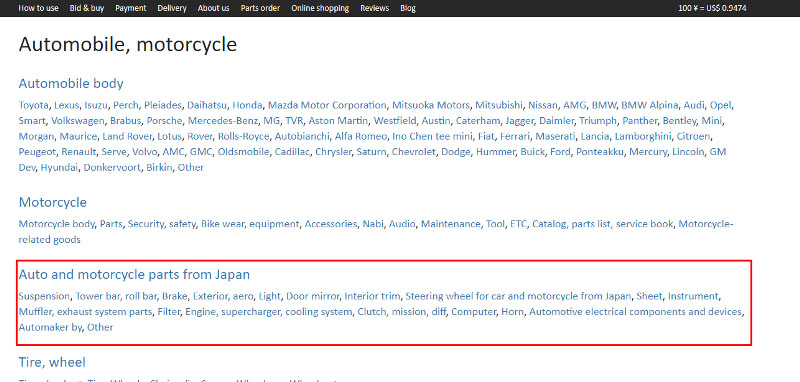
Task: Select the Mitsubishi brand link
Action: click(499, 106)
